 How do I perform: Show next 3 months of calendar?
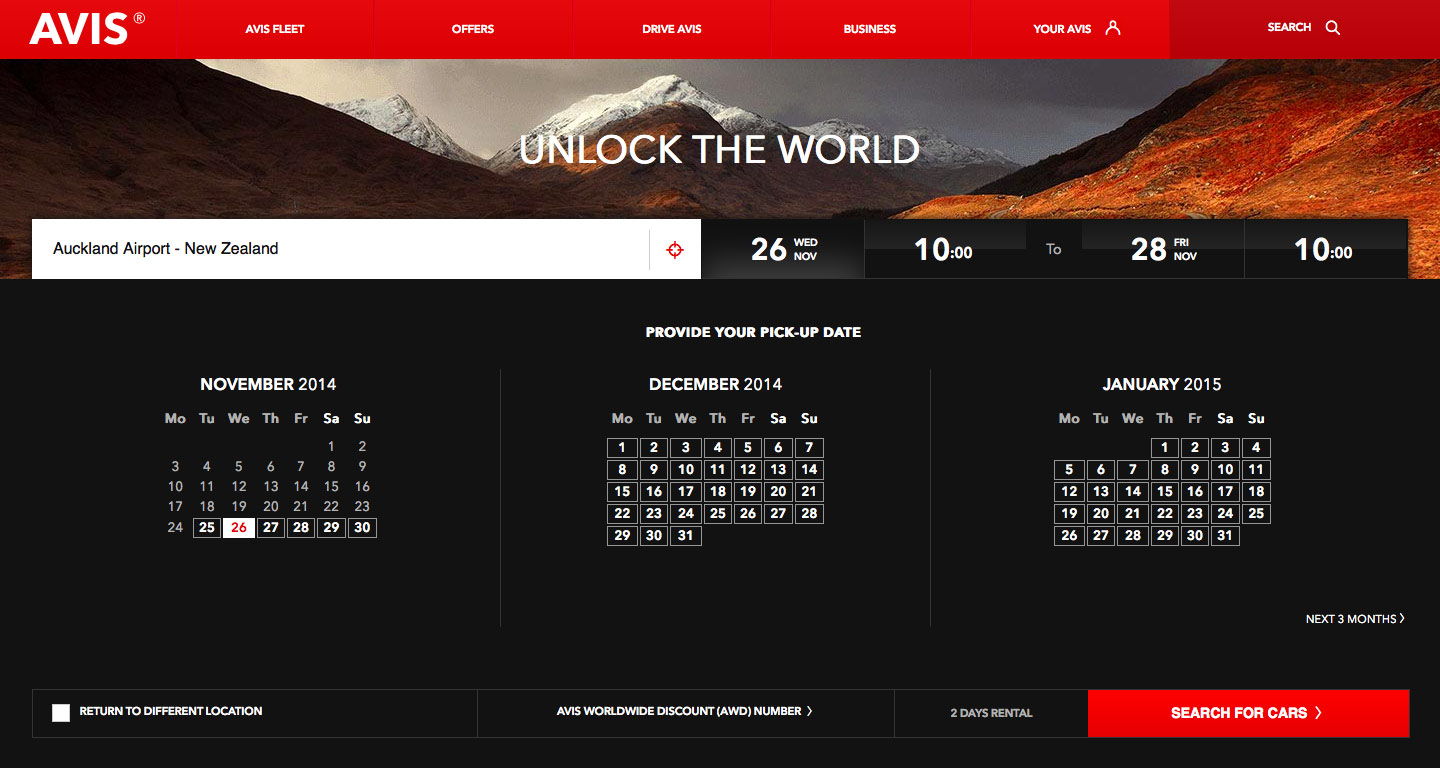[1354, 619]
